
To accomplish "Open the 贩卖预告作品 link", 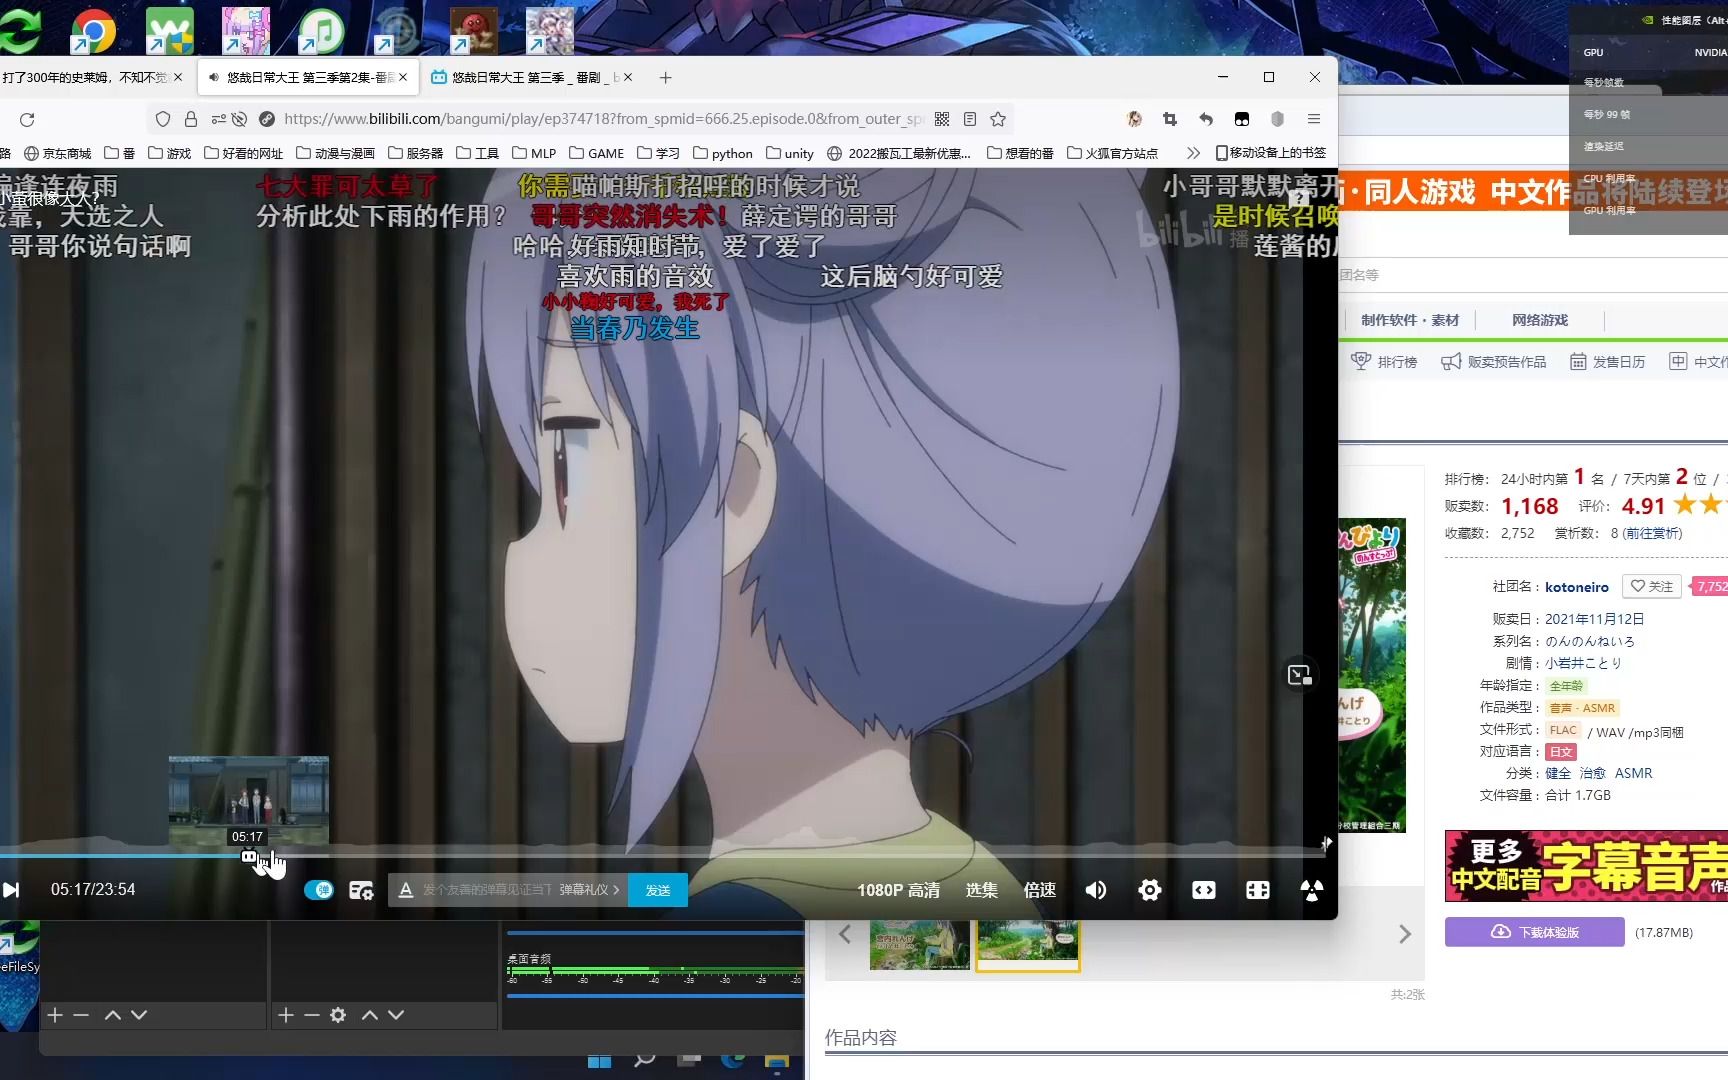I will pyautogui.click(x=1493, y=362).
